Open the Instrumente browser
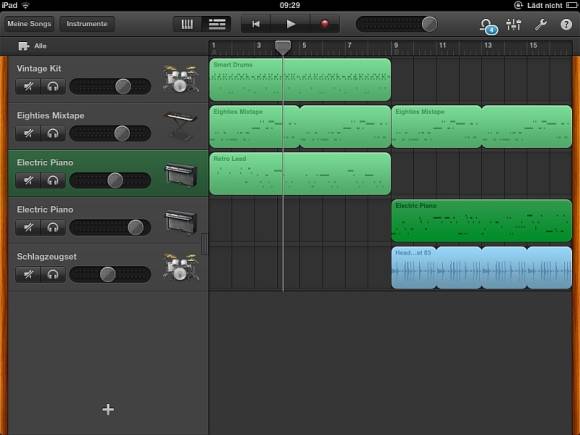Viewport: 580px width, 435px height. coord(87,24)
